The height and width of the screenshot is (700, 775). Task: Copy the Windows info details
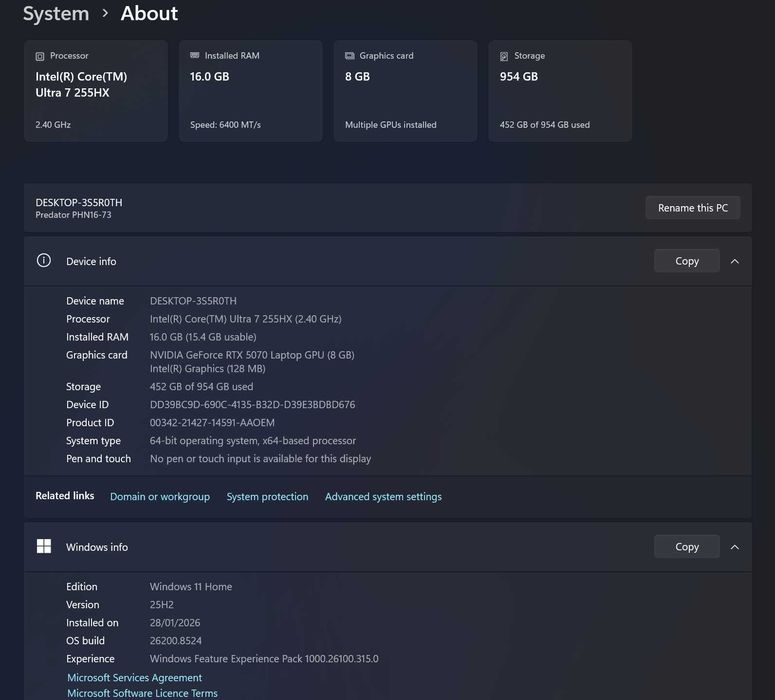[x=687, y=547]
